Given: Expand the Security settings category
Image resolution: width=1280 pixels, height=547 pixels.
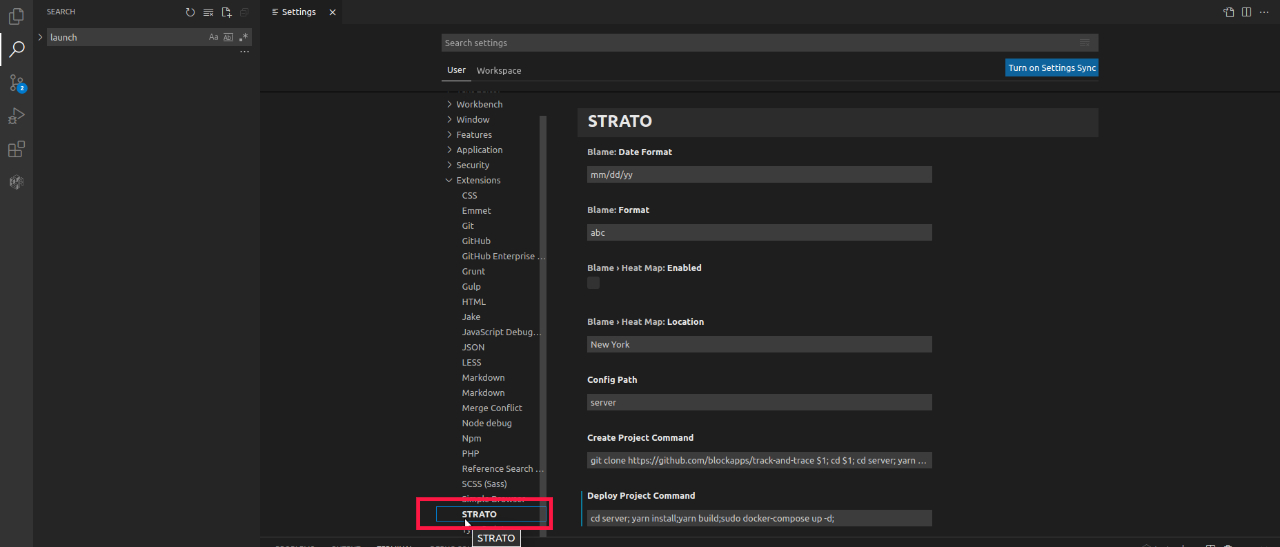Looking at the screenshot, I should click(x=473, y=165).
